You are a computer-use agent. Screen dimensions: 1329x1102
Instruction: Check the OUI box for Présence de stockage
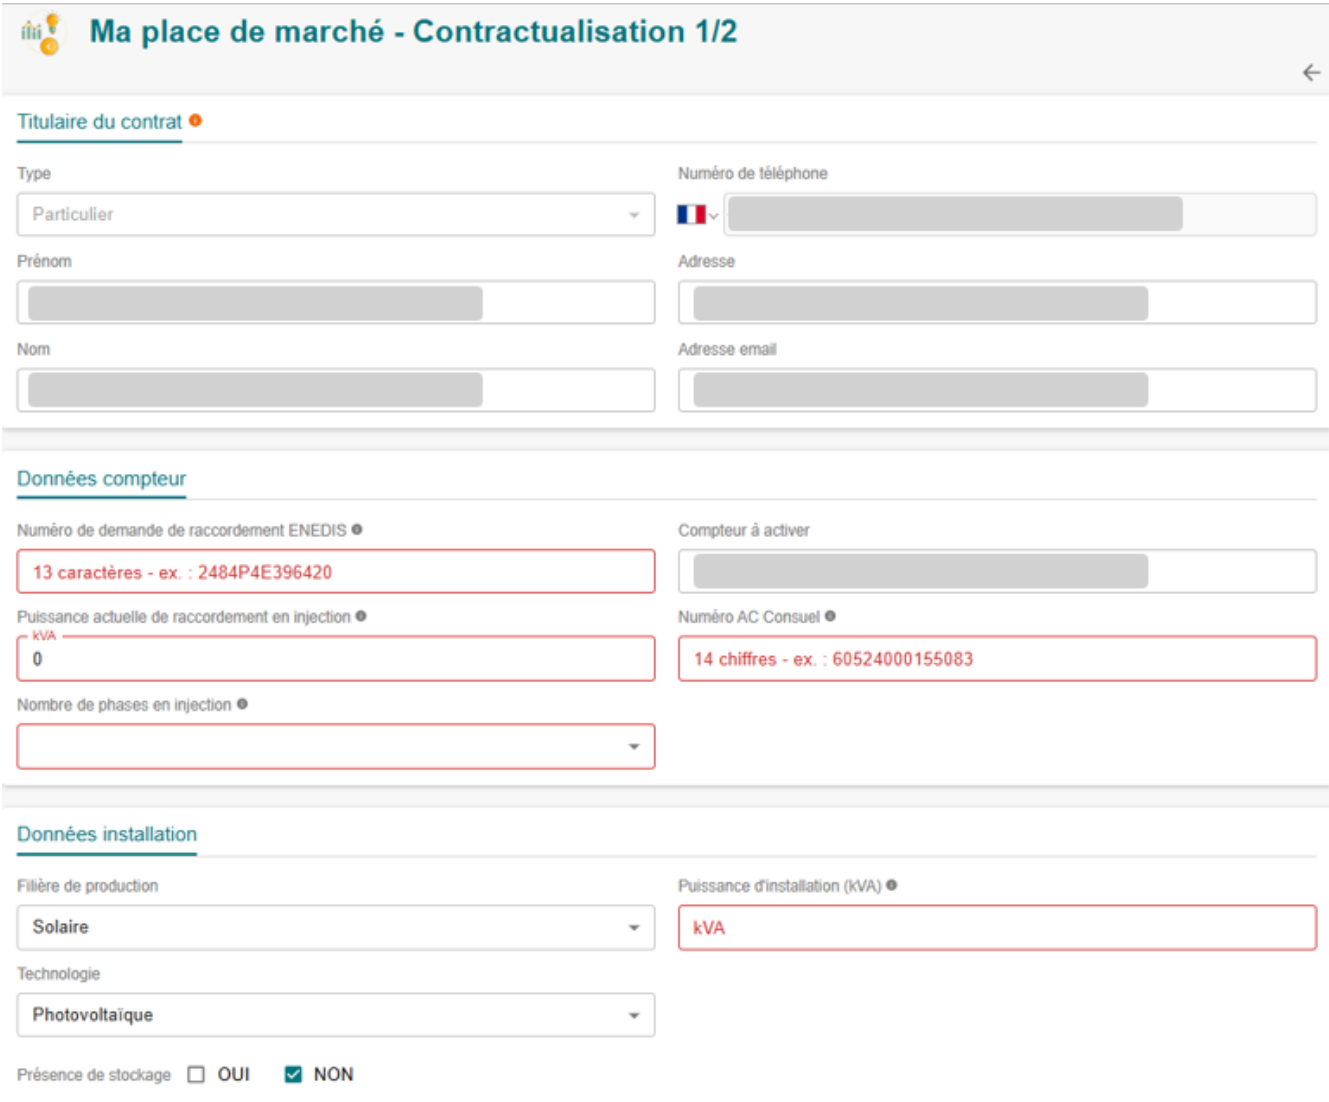197,1075
